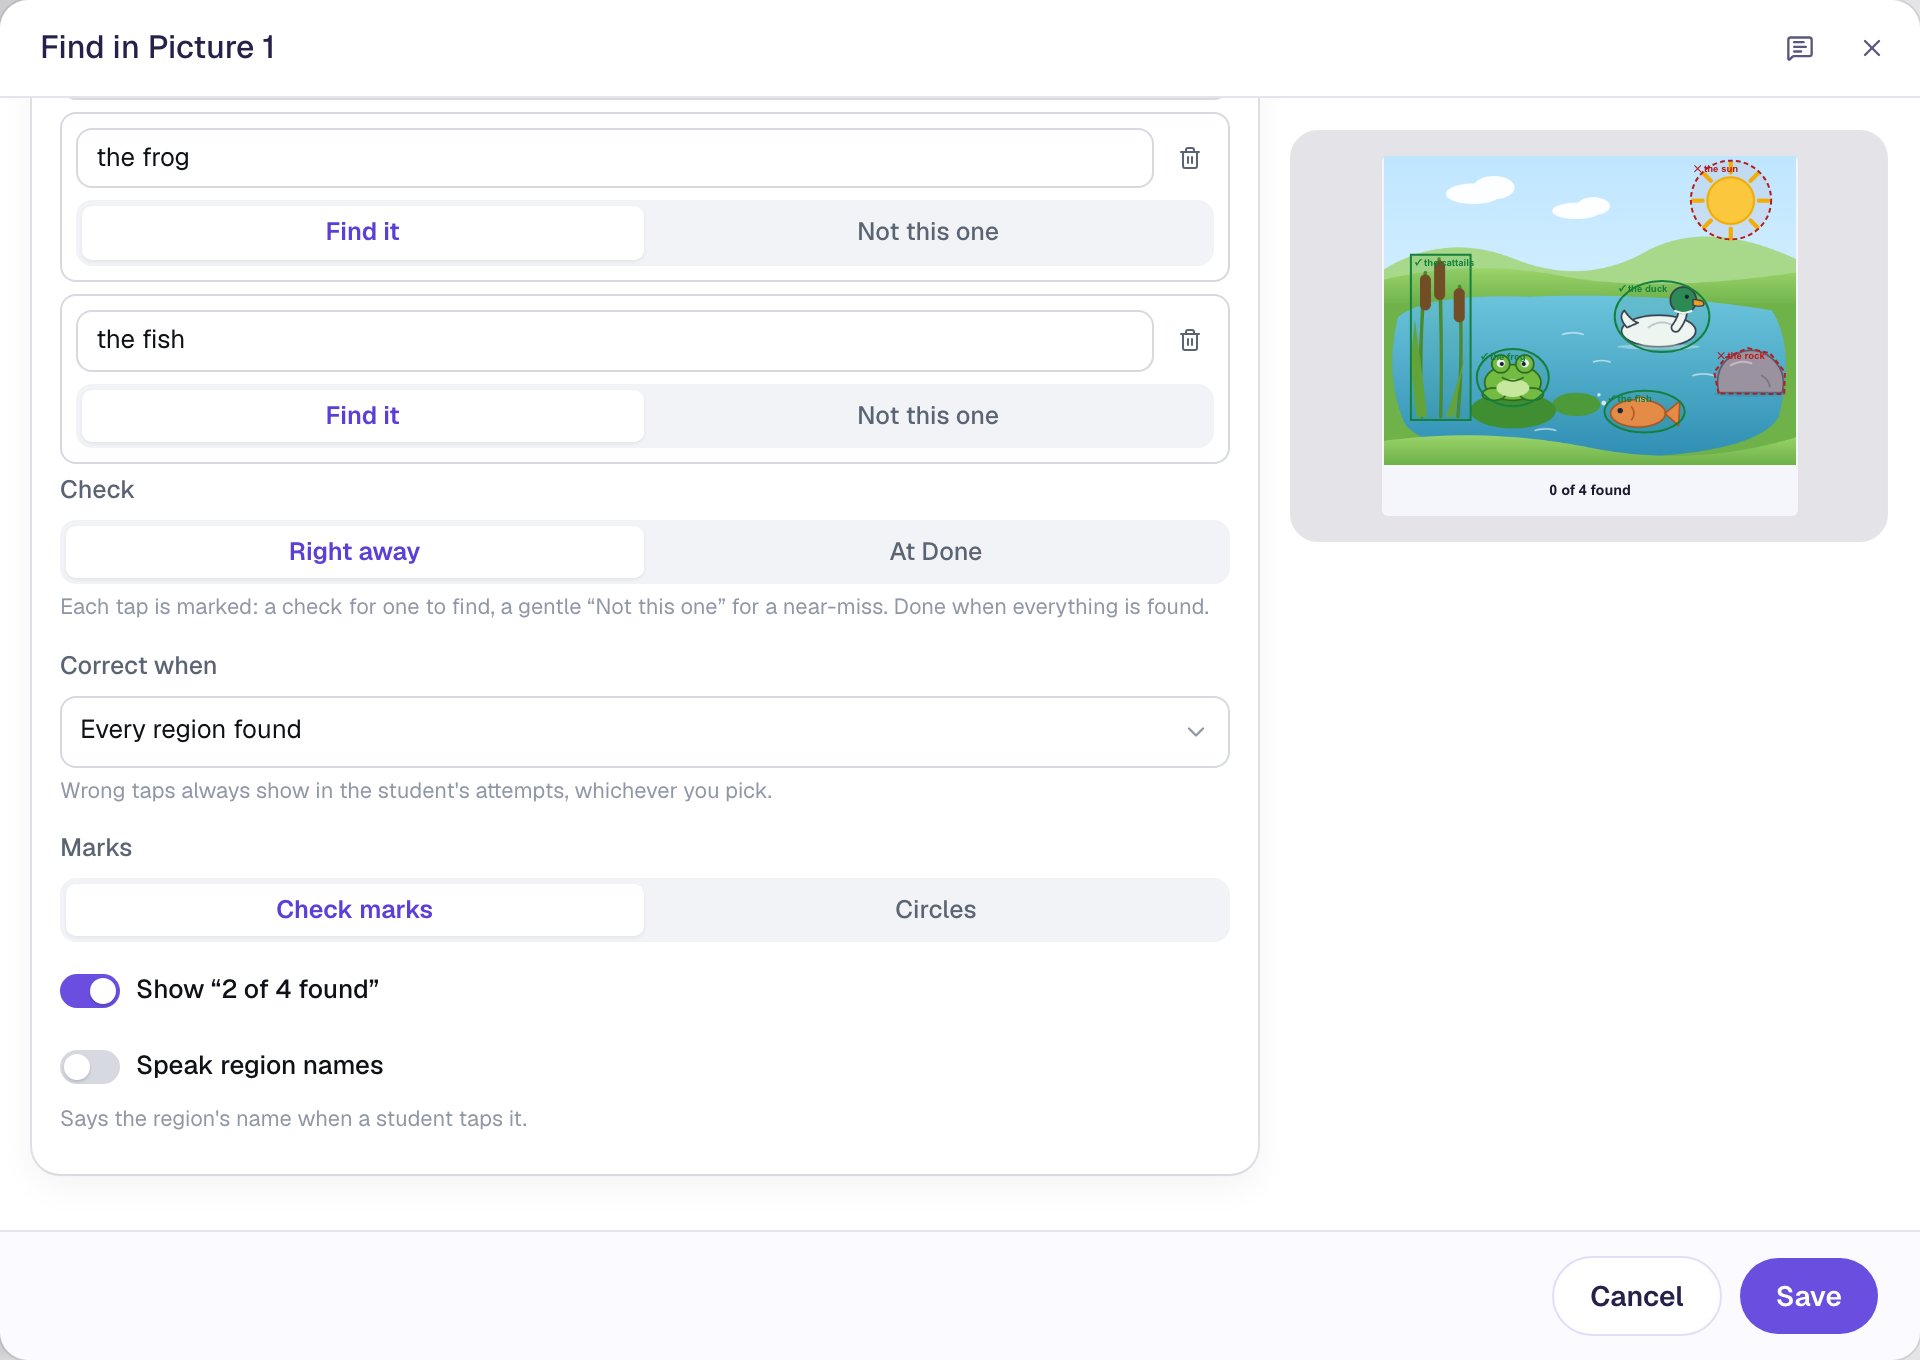Select Not this one for the fish

point(927,416)
